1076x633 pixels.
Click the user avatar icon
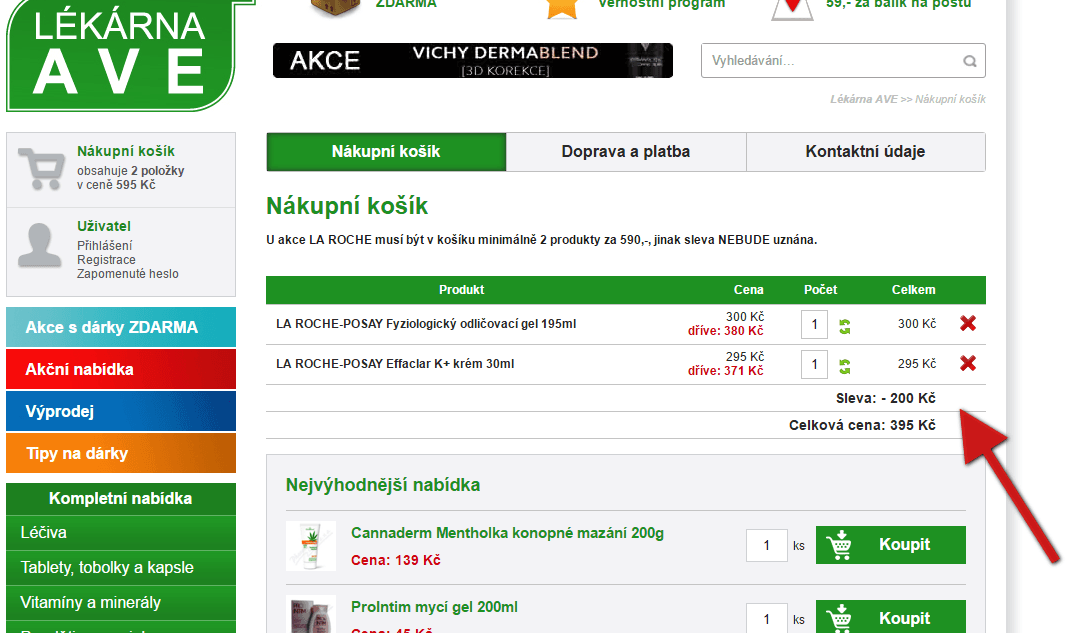(39, 244)
